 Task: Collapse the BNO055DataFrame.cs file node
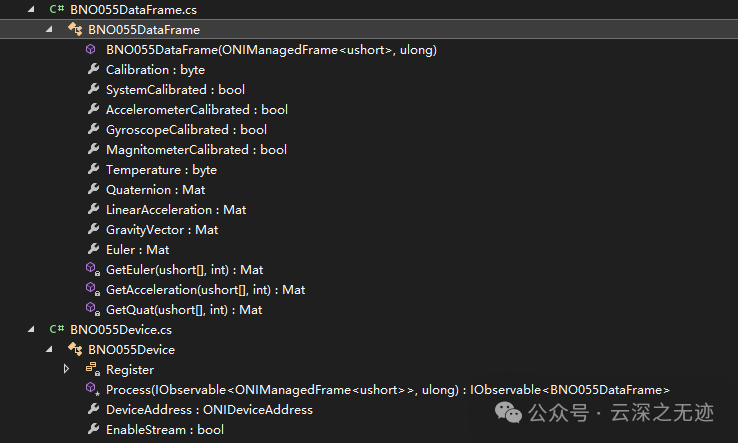(31, 9)
